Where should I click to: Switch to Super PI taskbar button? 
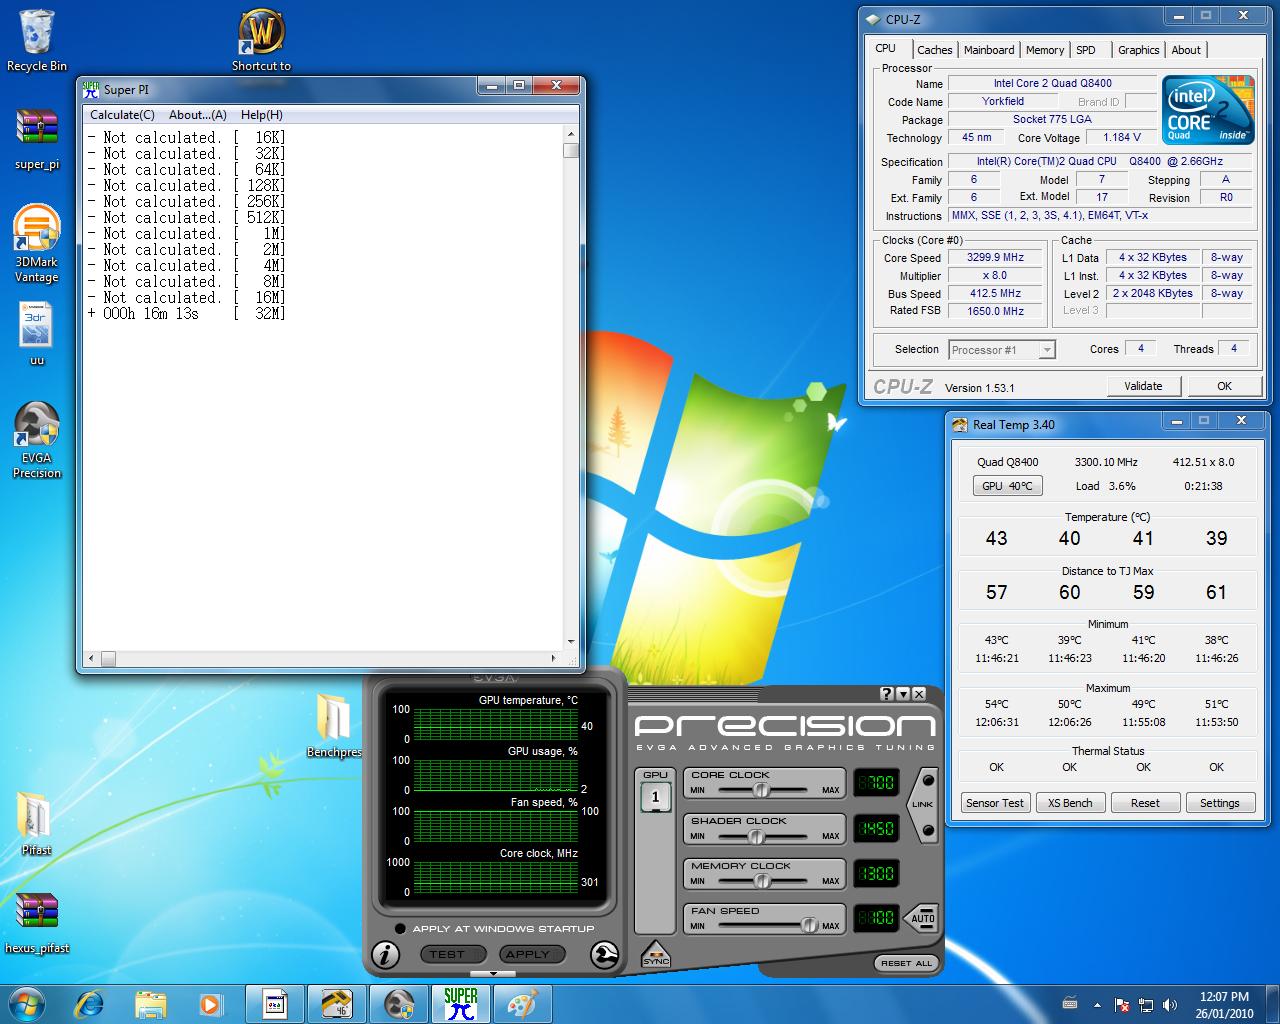pos(461,1004)
